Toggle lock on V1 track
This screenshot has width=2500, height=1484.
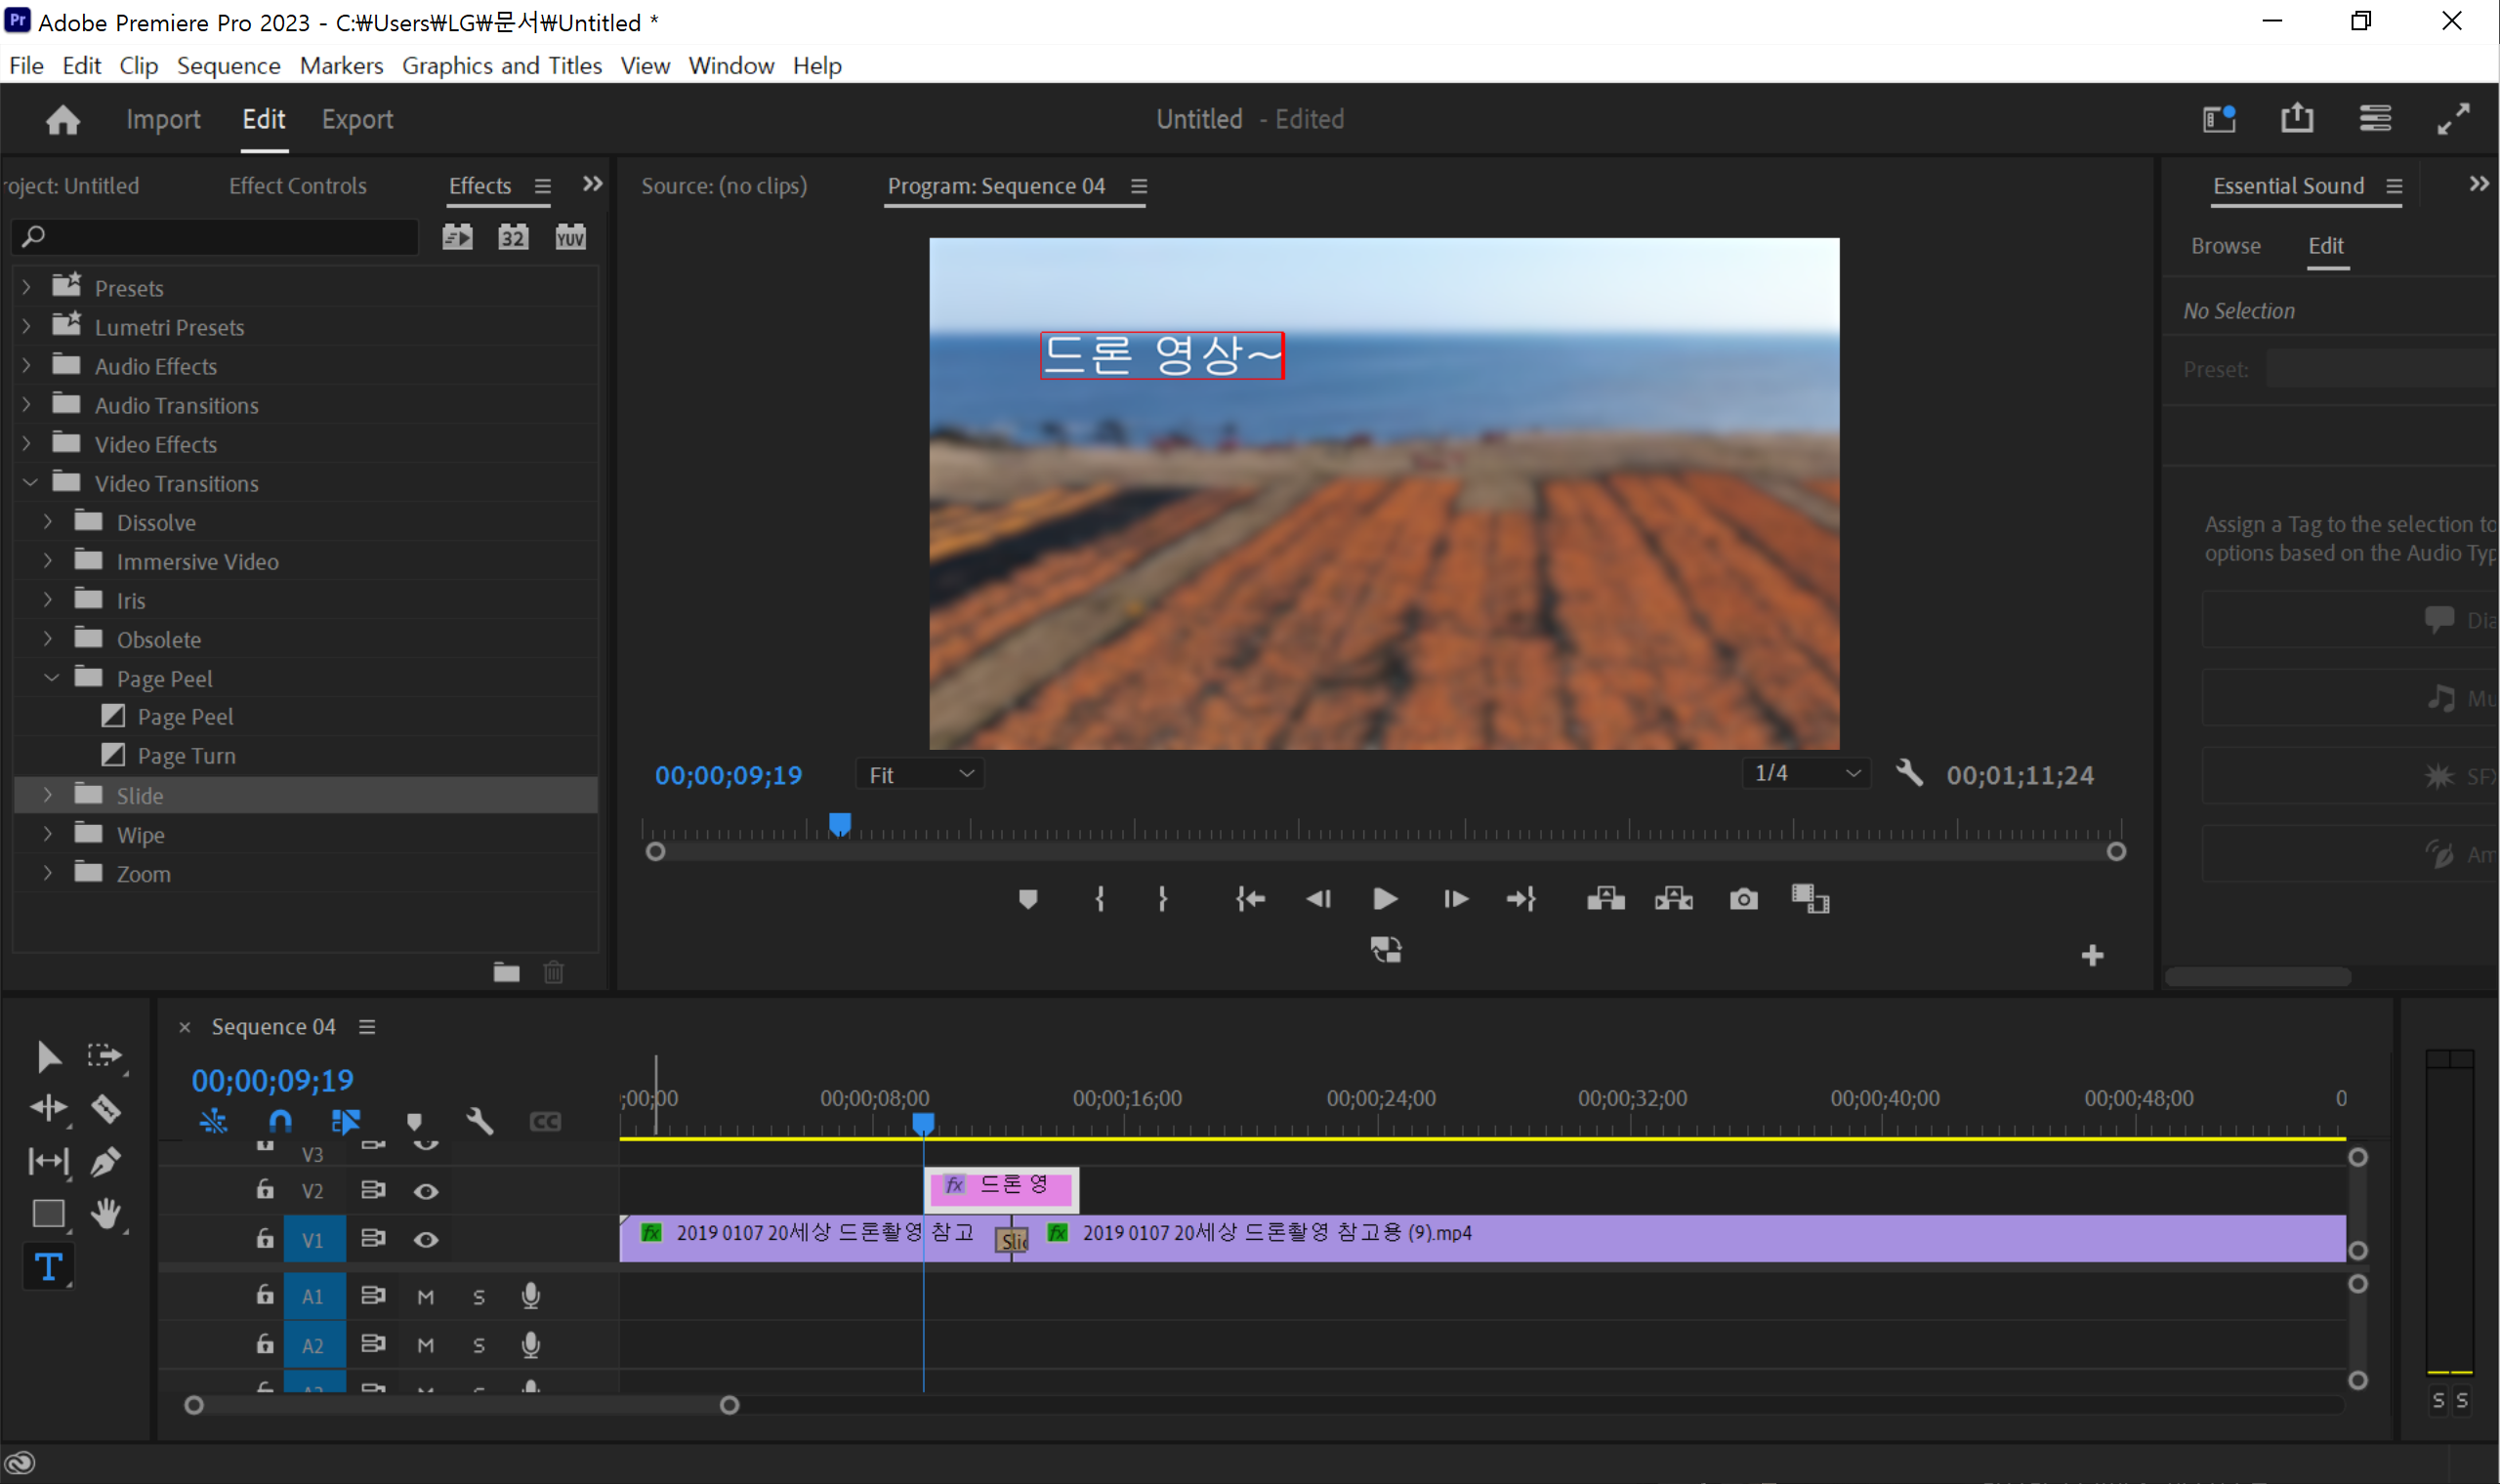tap(265, 1239)
